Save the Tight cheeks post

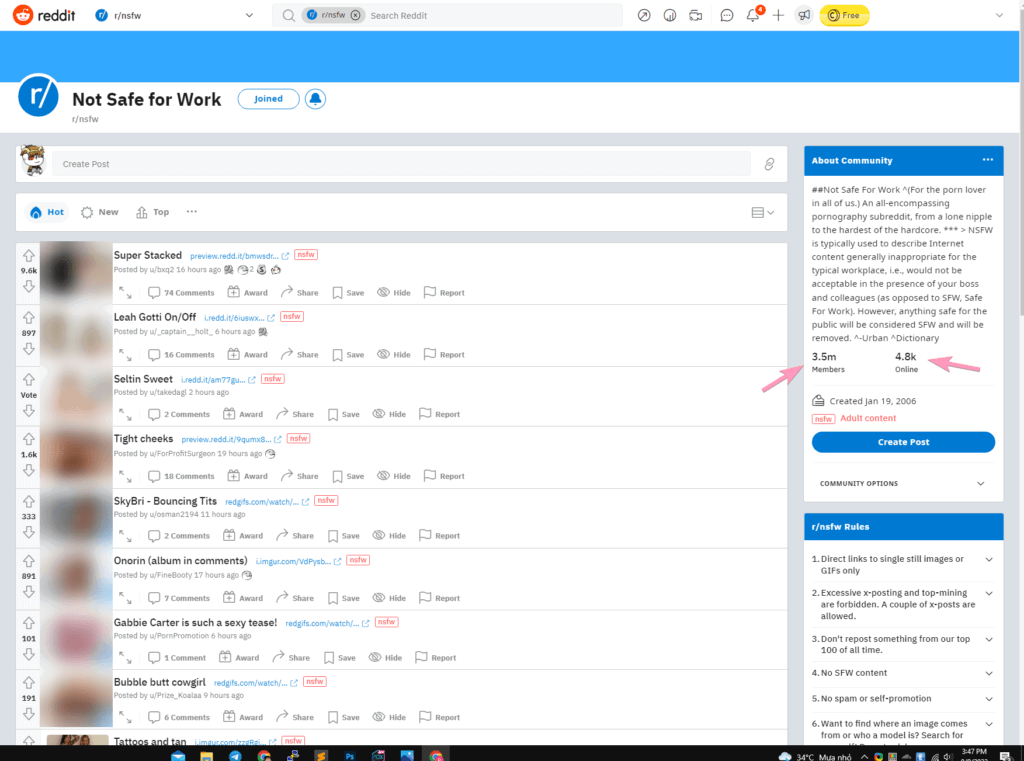pyautogui.click(x=348, y=476)
